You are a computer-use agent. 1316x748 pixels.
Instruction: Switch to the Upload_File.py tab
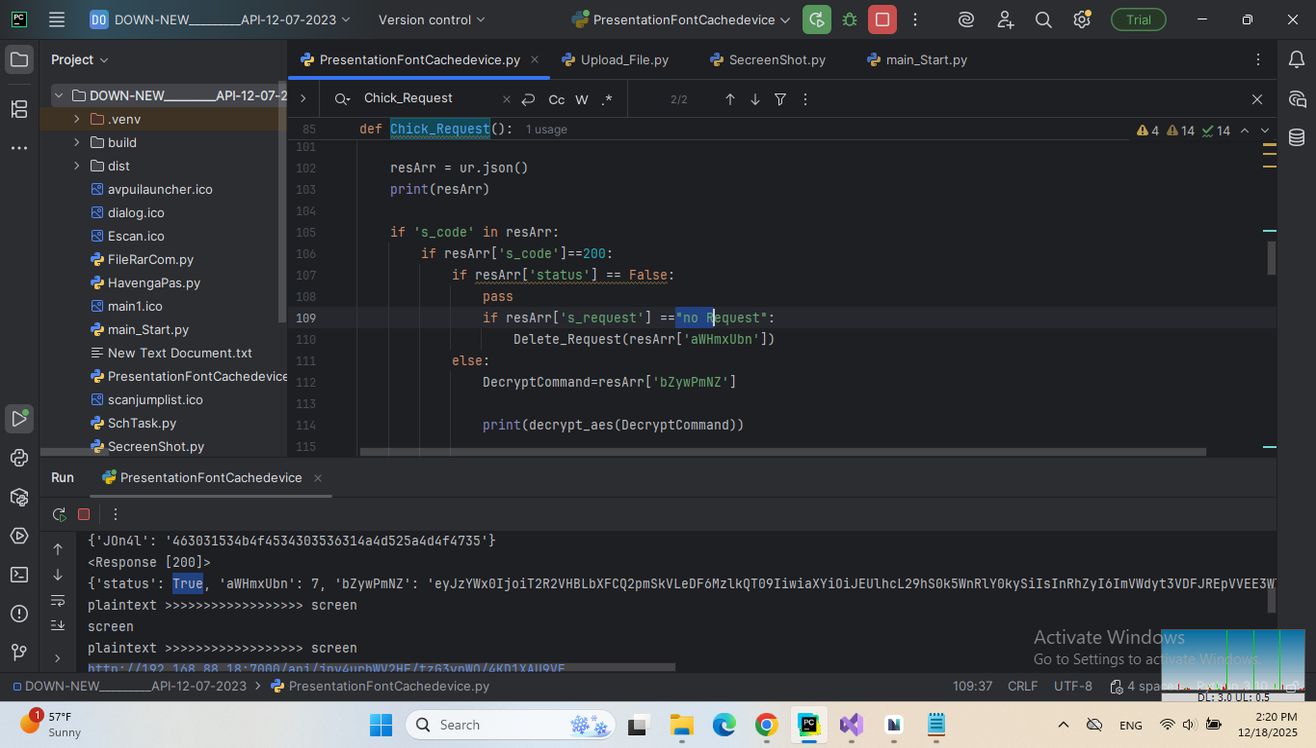pyautogui.click(x=624, y=60)
